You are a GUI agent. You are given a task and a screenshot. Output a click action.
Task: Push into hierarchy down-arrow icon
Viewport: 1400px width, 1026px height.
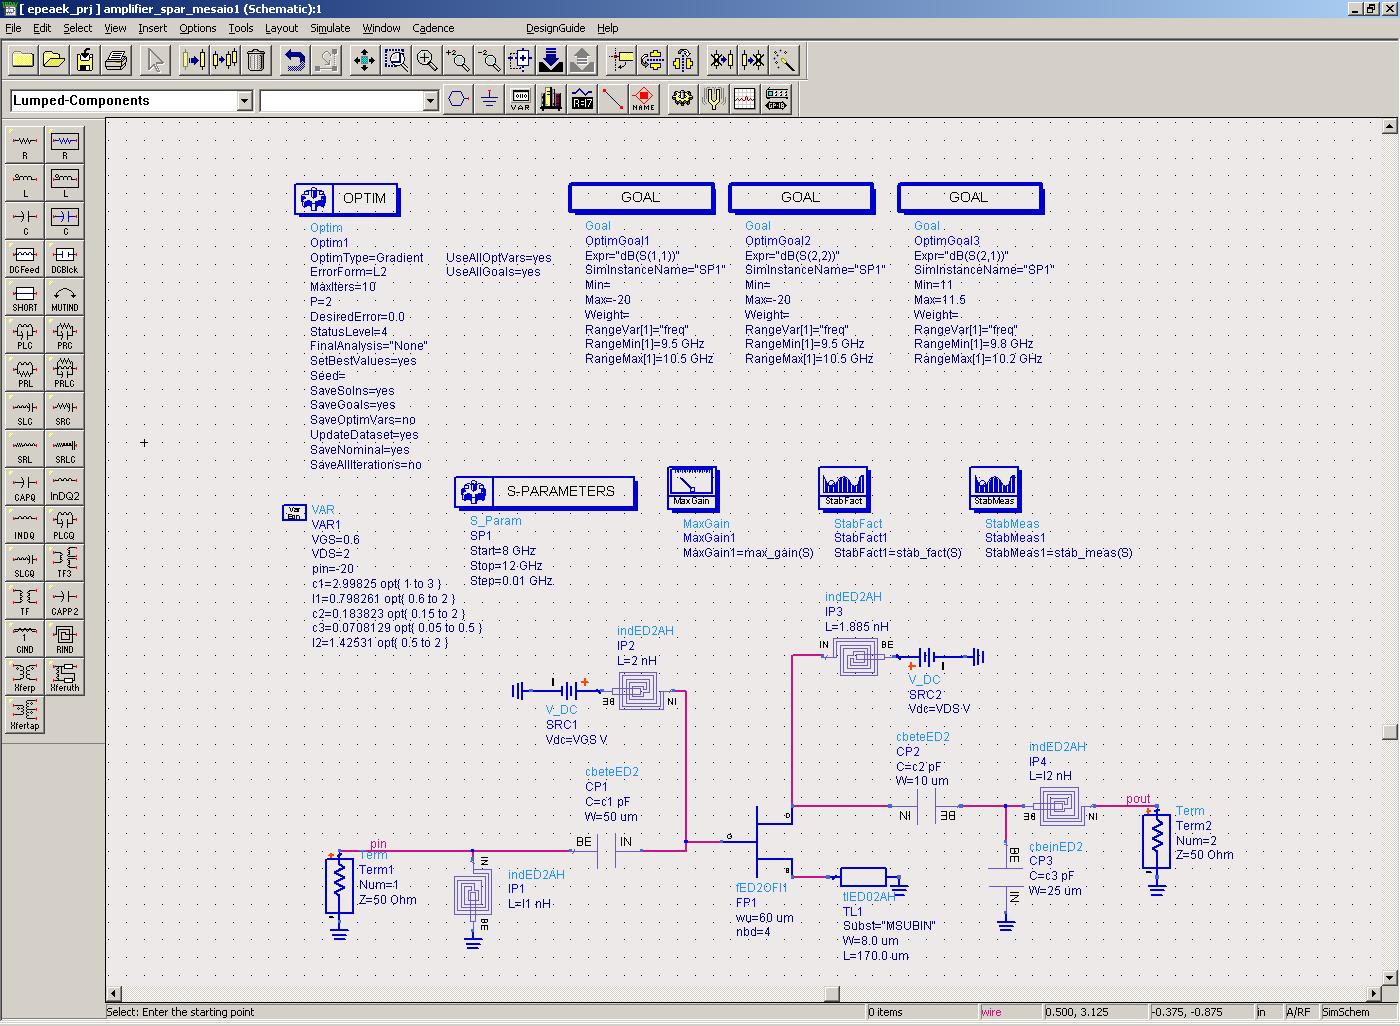551,60
